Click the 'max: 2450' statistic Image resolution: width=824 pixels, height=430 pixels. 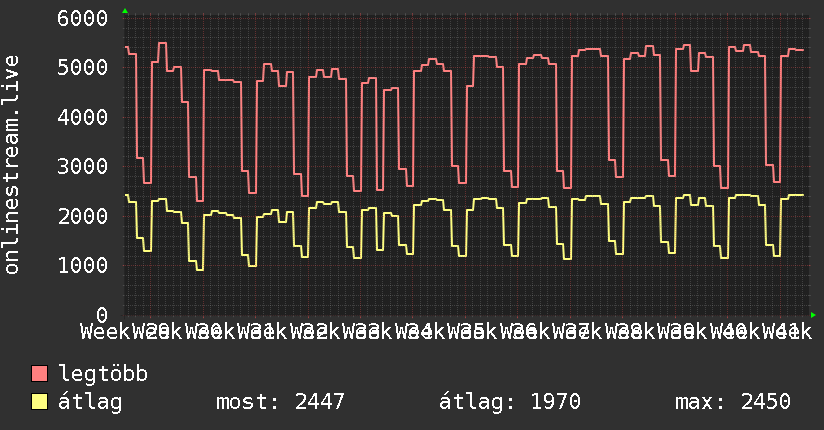click(733, 402)
